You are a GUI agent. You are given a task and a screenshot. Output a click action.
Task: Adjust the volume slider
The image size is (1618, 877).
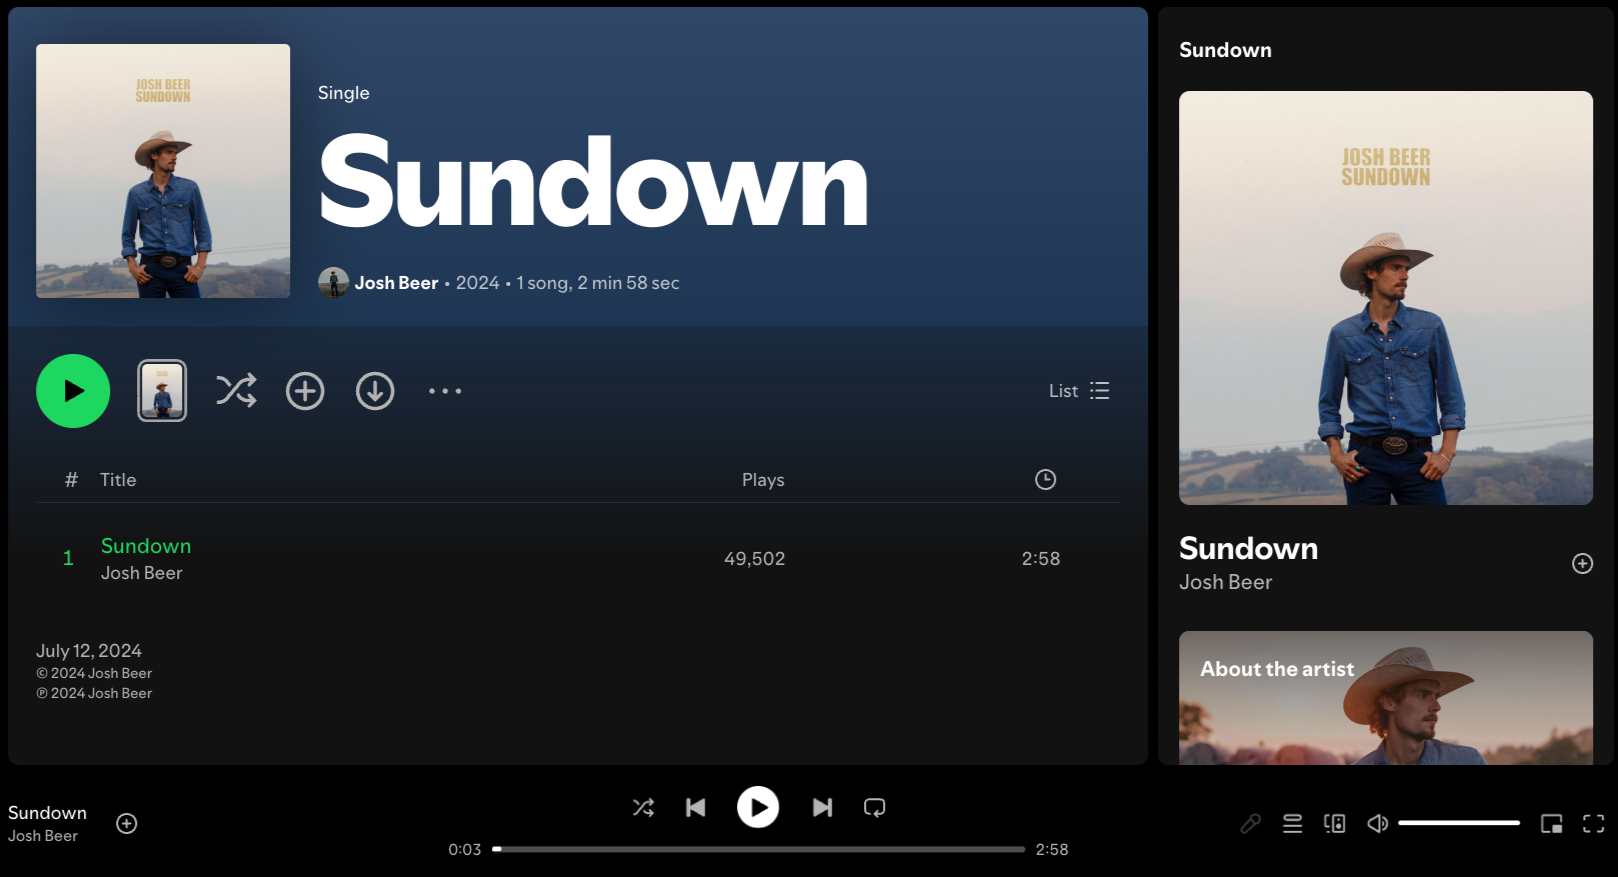coord(1459,823)
